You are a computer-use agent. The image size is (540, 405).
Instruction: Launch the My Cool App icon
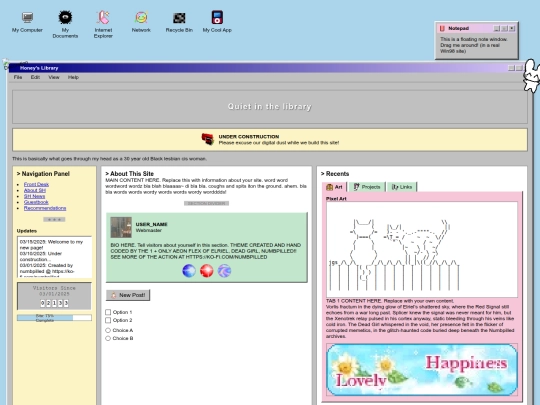pyautogui.click(x=217, y=22)
